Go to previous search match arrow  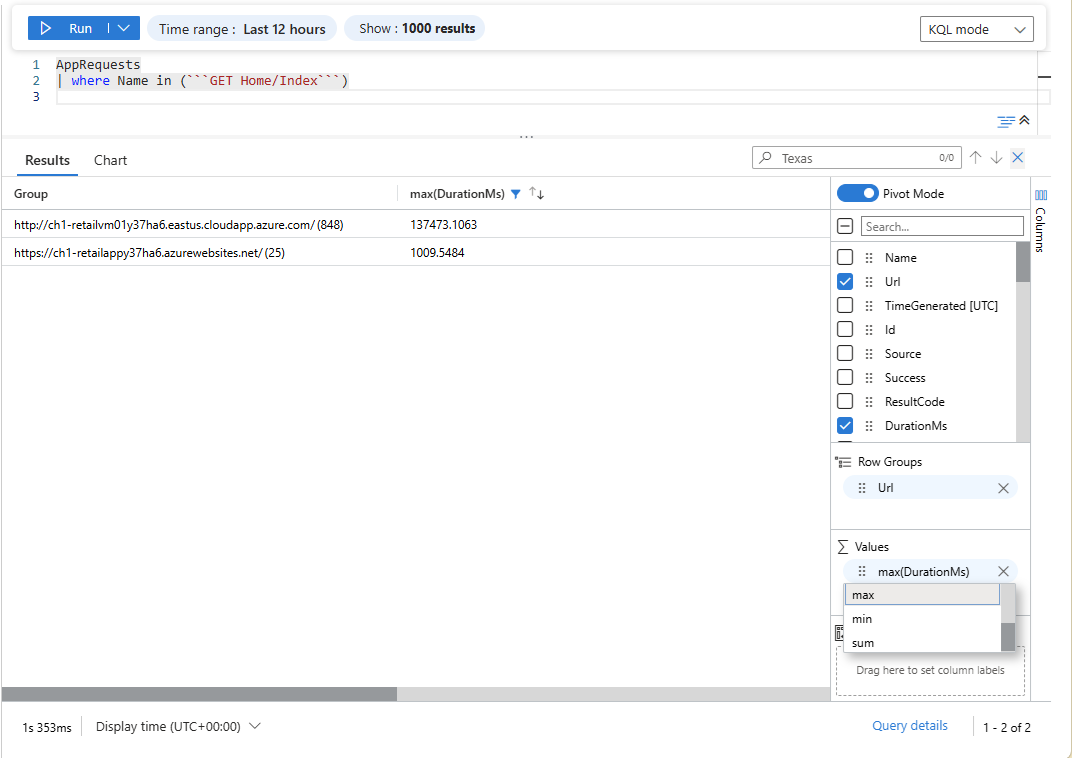click(x=976, y=158)
